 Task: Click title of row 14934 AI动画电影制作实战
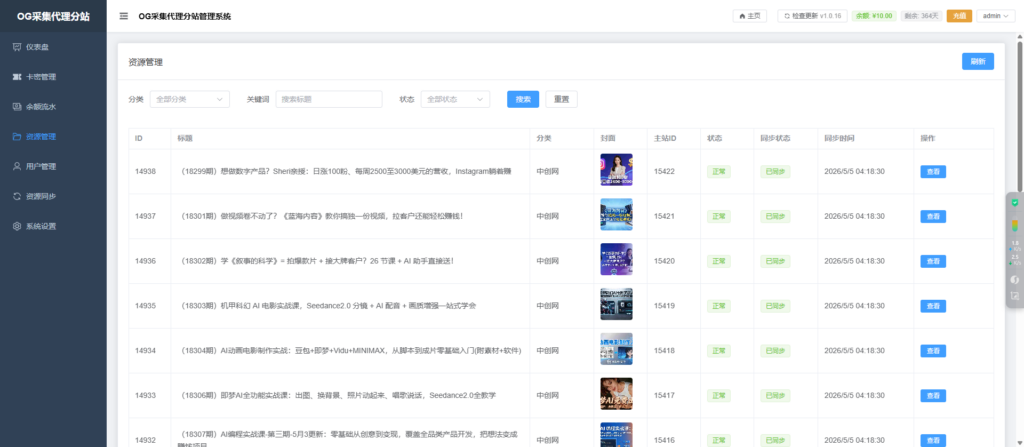[x=349, y=351]
